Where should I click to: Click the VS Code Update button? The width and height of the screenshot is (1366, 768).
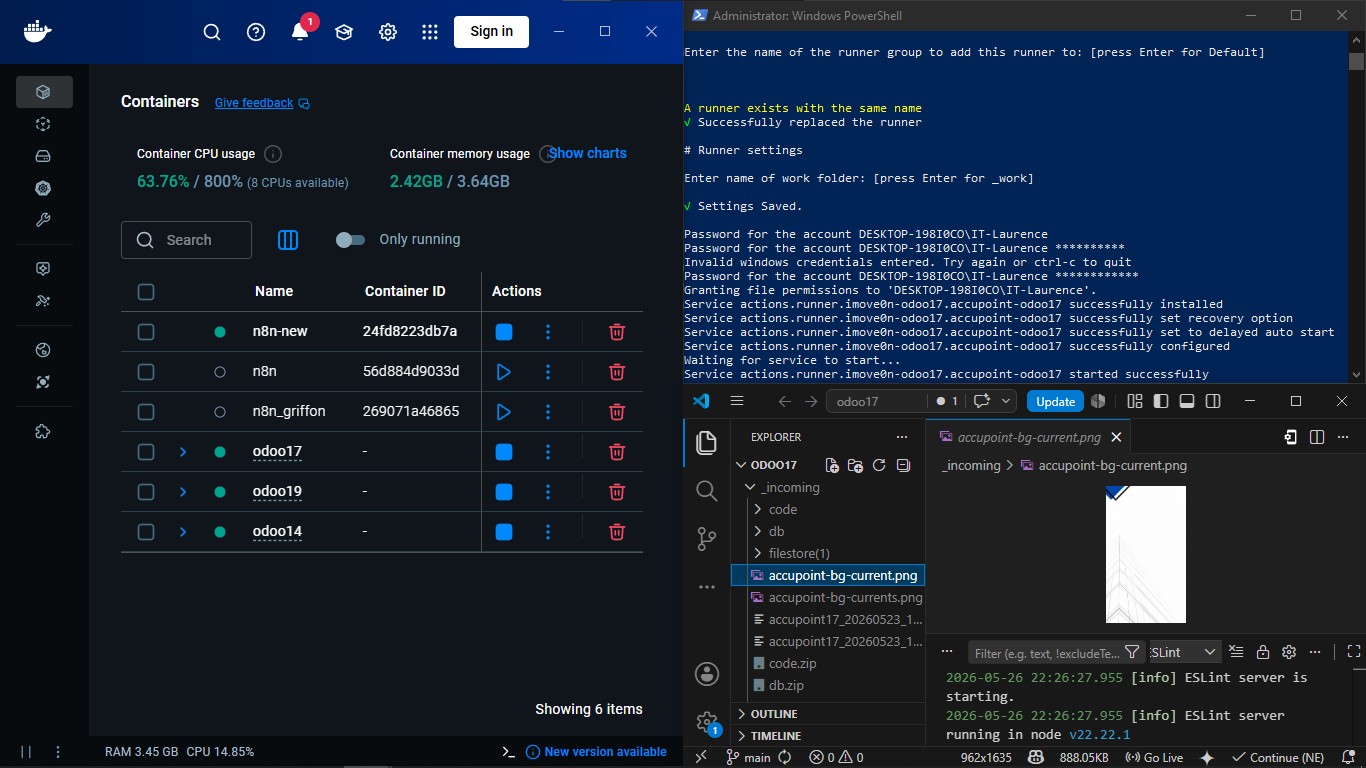click(1055, 401)
